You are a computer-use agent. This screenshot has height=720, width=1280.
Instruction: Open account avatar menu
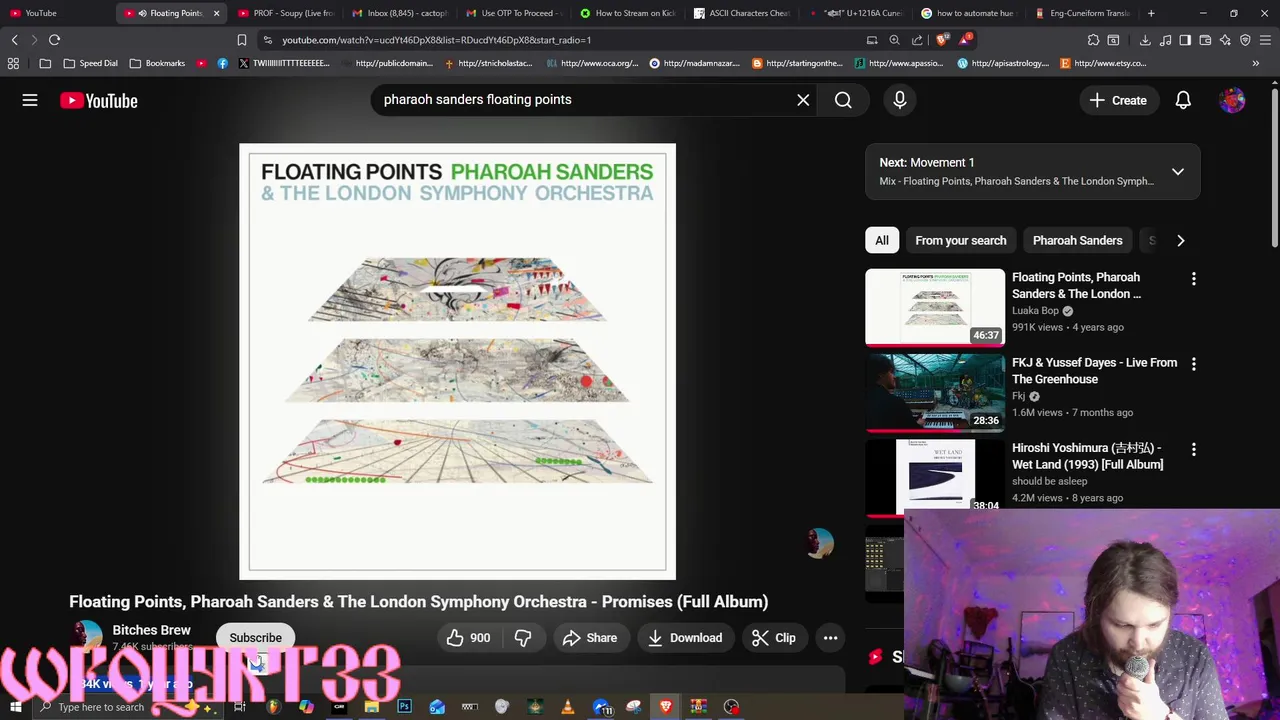1232,100
